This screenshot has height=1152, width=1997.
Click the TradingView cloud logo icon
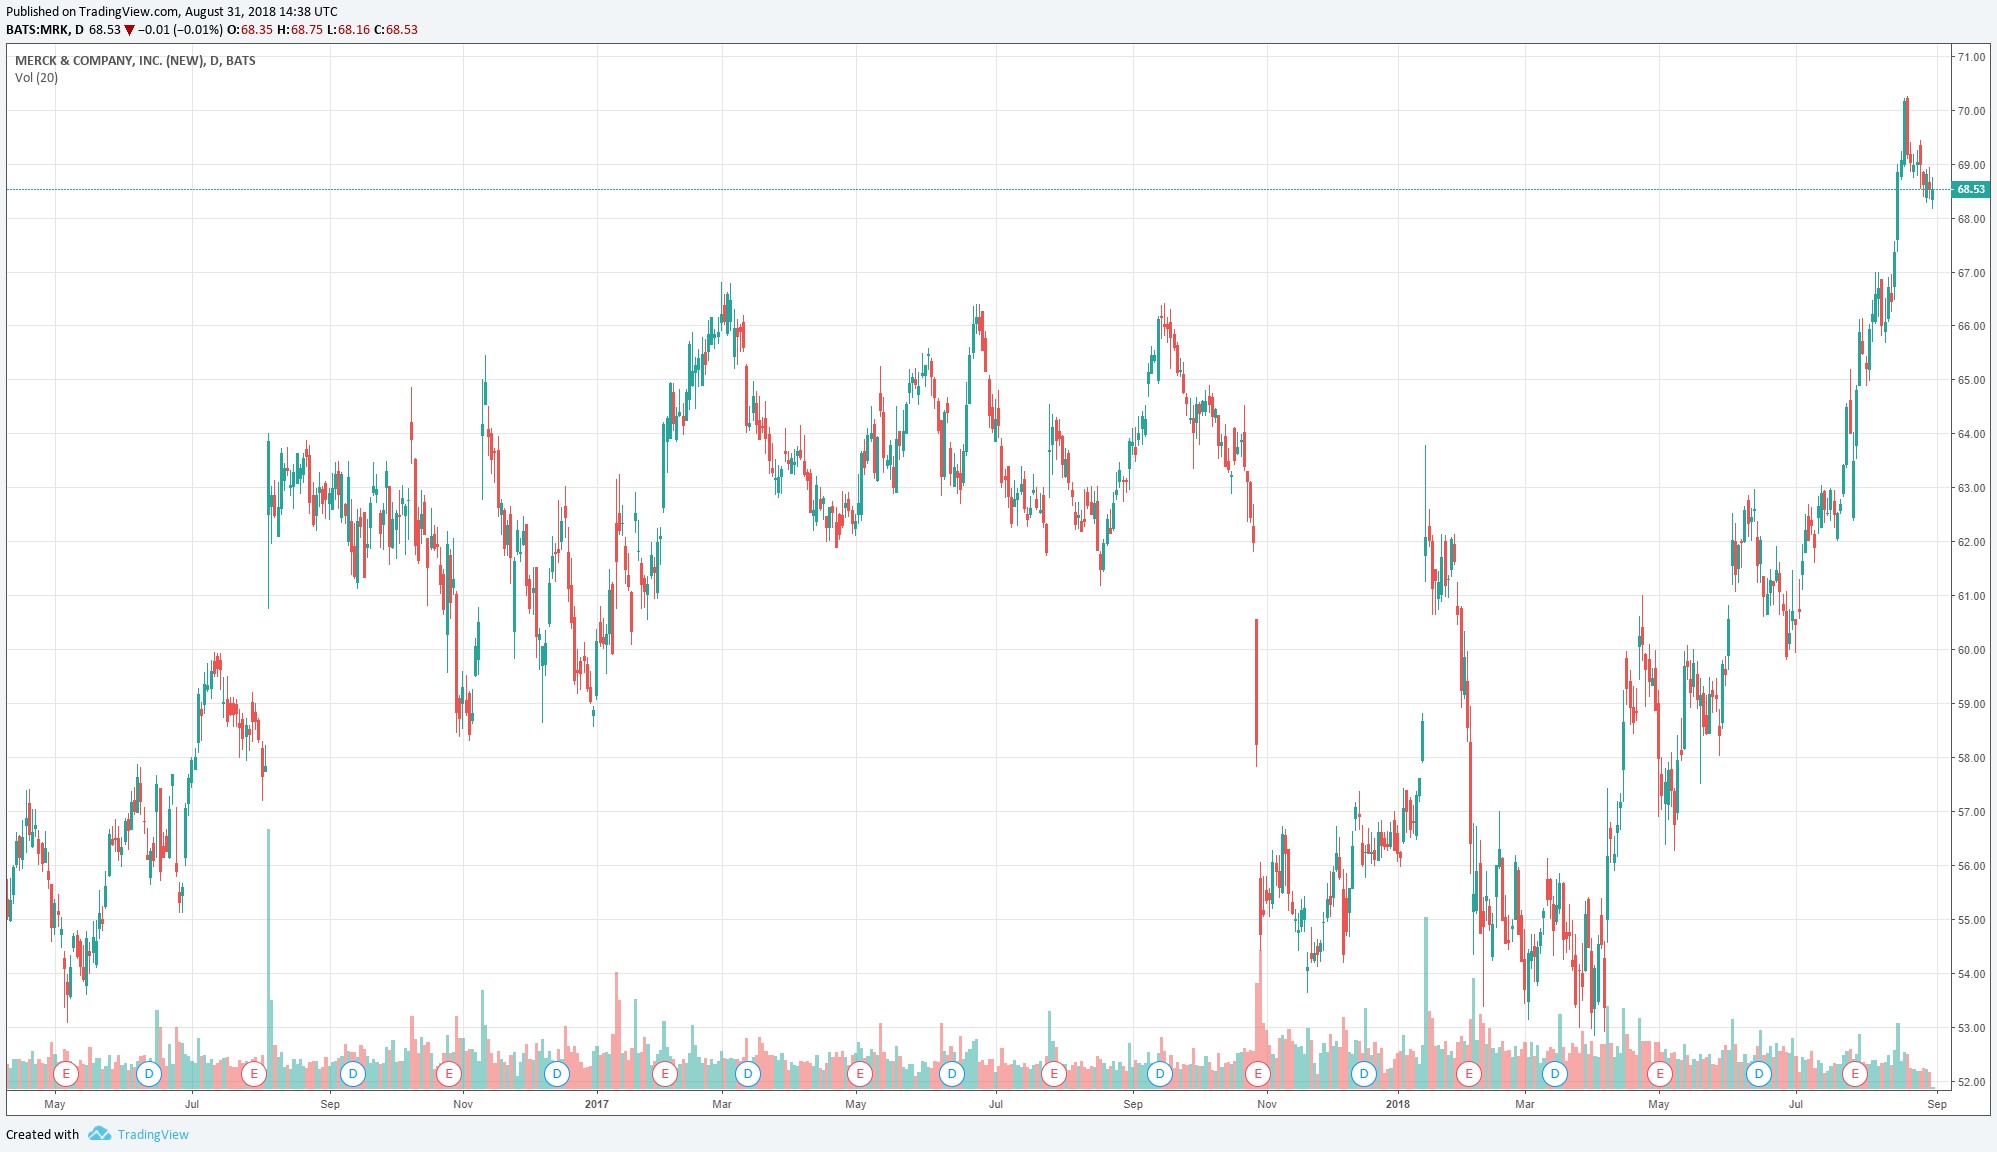tap(99, 1134)
